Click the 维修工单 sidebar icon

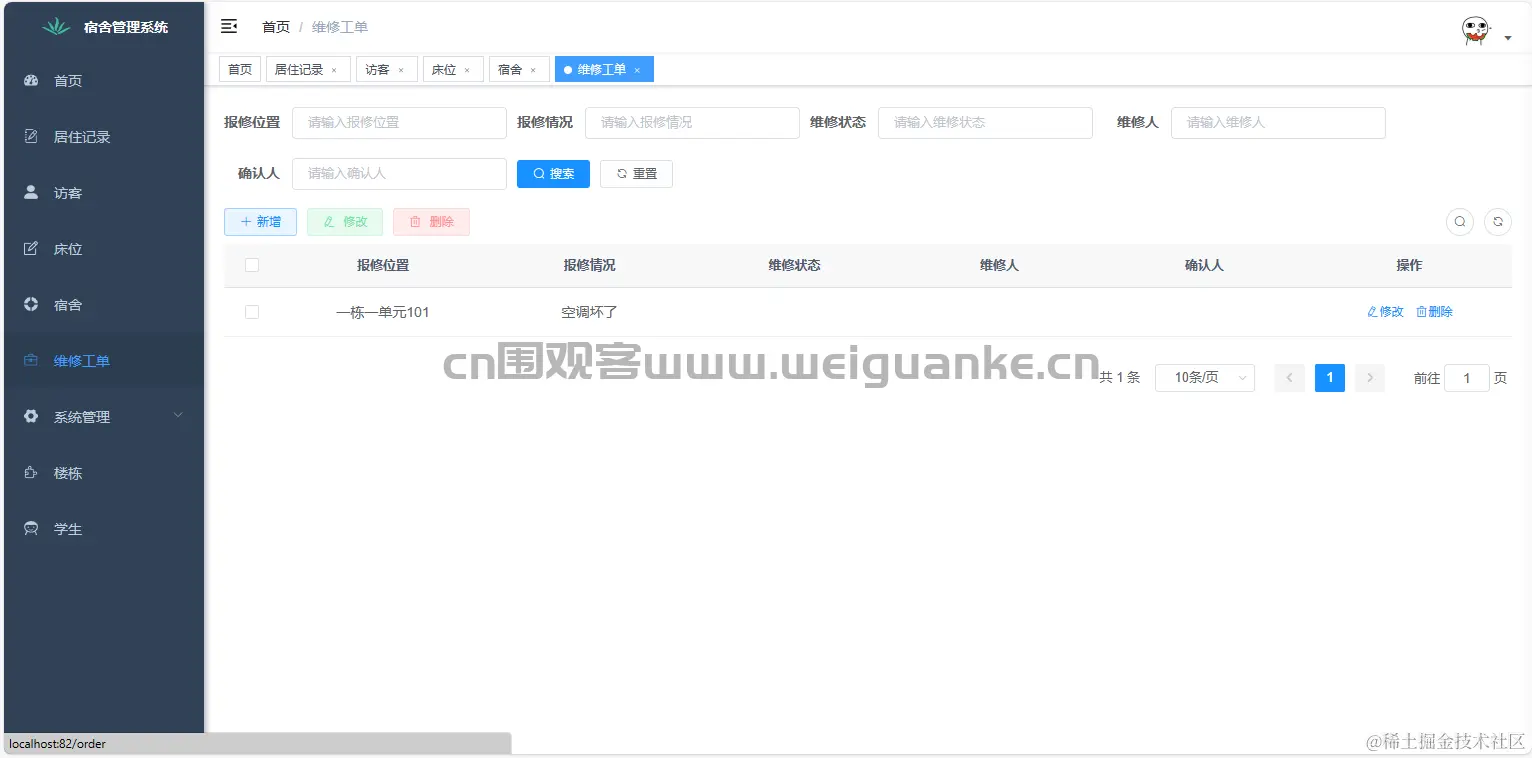[x=31, y=361]
